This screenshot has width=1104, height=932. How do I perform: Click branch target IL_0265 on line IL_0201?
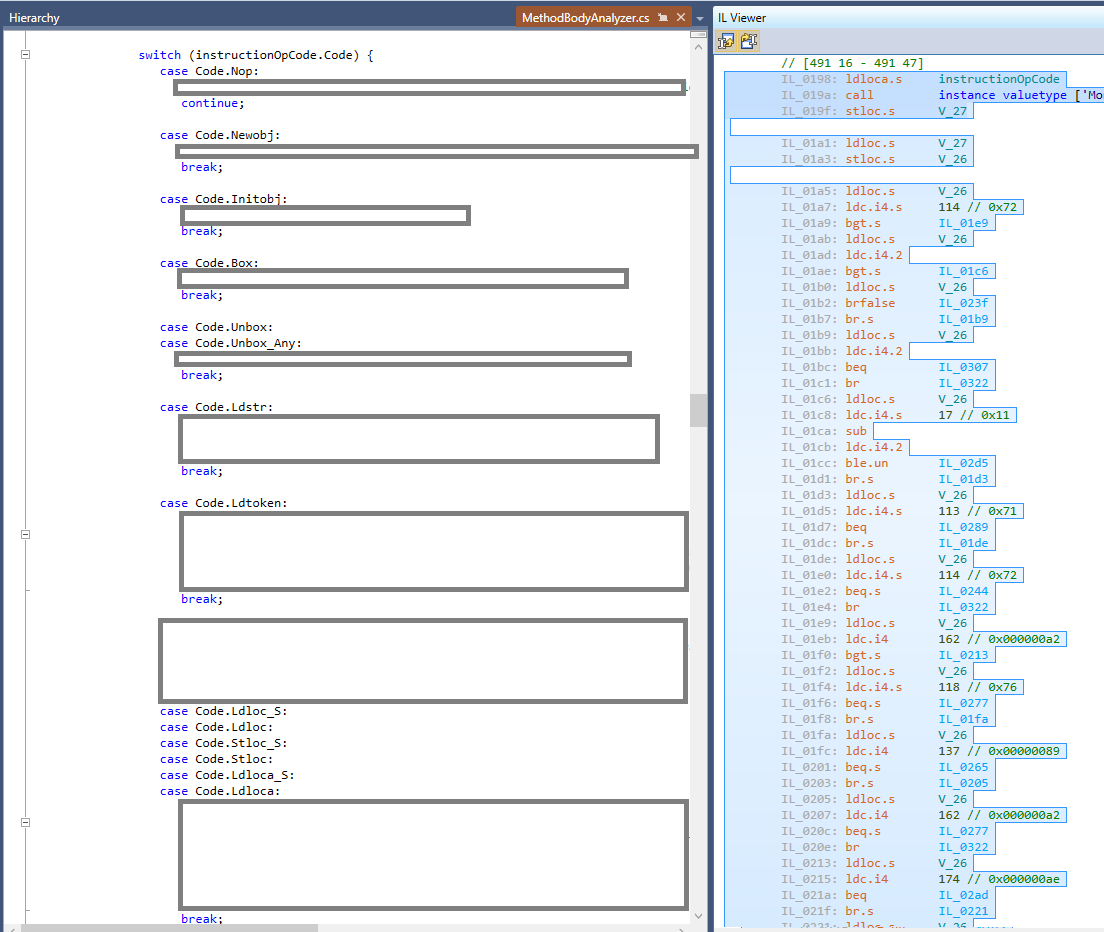[x=963, y=767]
